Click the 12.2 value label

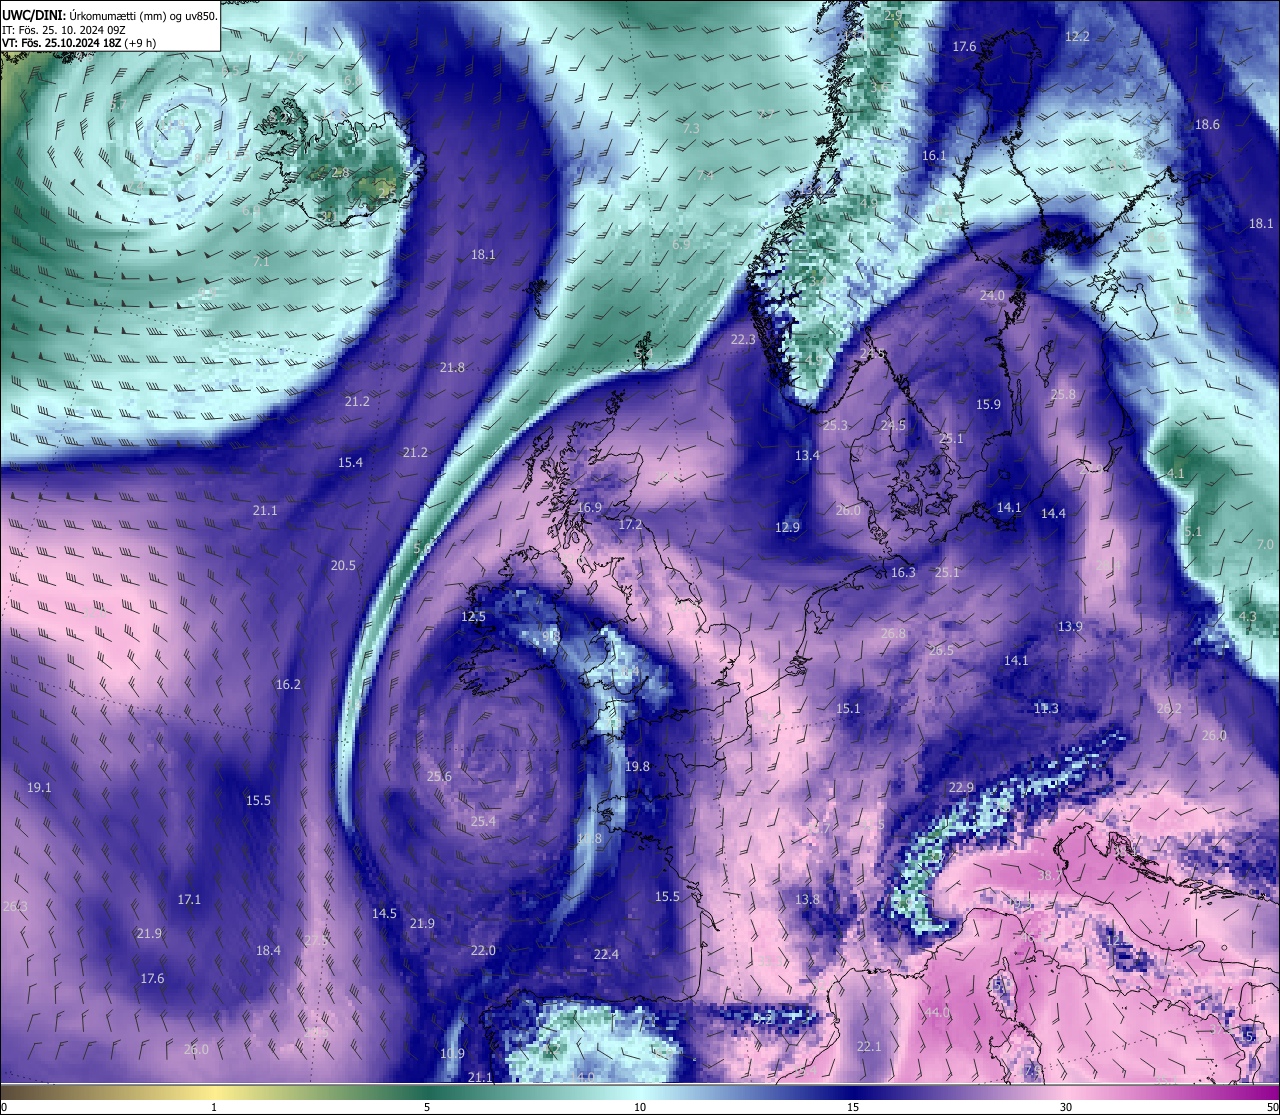click(x=1077, y=36)
